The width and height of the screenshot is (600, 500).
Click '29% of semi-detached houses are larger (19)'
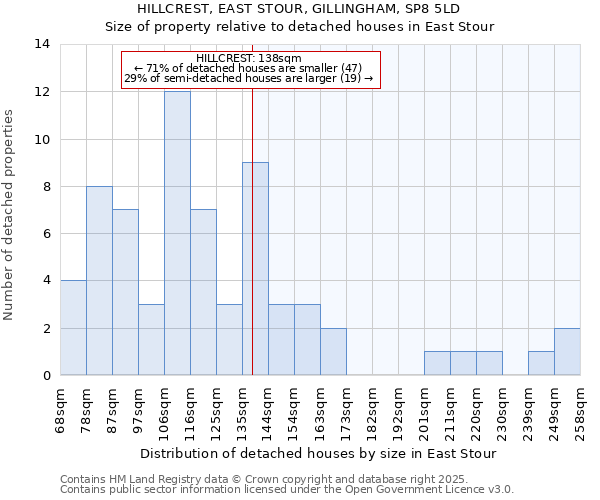pos(243,78)
